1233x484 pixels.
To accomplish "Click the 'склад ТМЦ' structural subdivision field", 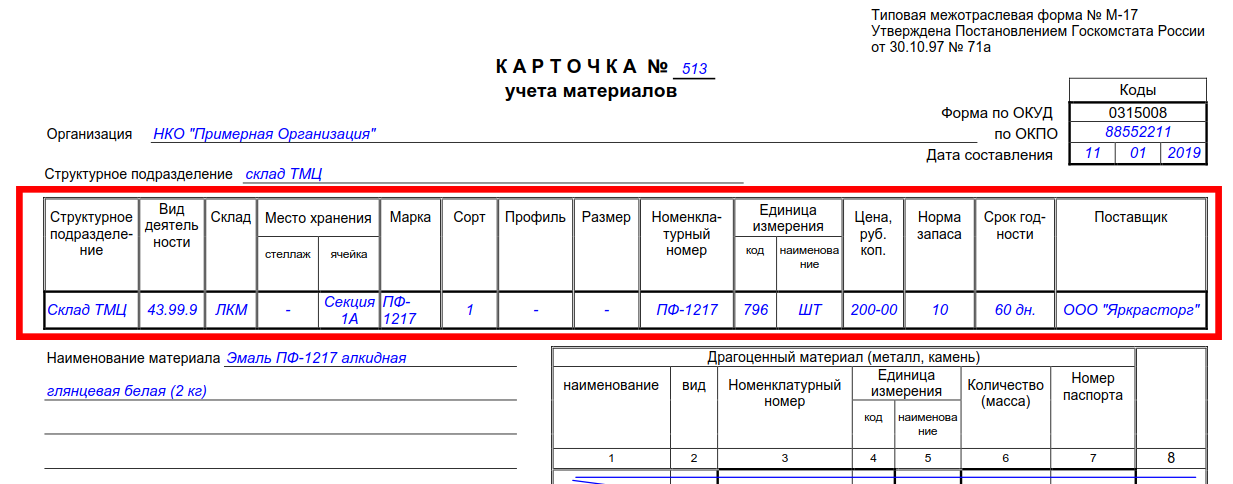I will [x=283, y=174].
